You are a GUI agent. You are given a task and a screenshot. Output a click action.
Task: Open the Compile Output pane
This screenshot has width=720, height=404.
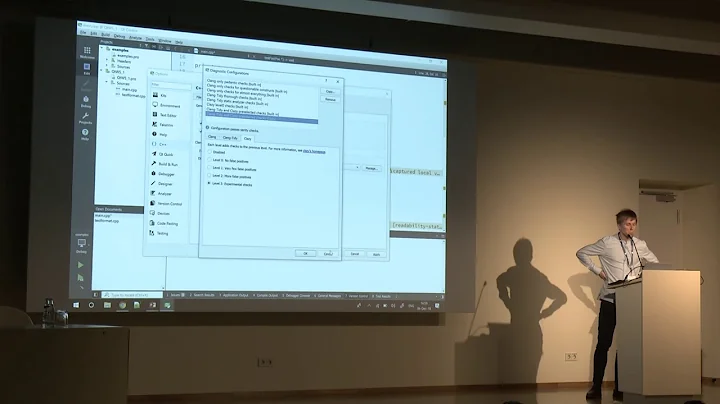pyautogui.click(x=265, y=296)
